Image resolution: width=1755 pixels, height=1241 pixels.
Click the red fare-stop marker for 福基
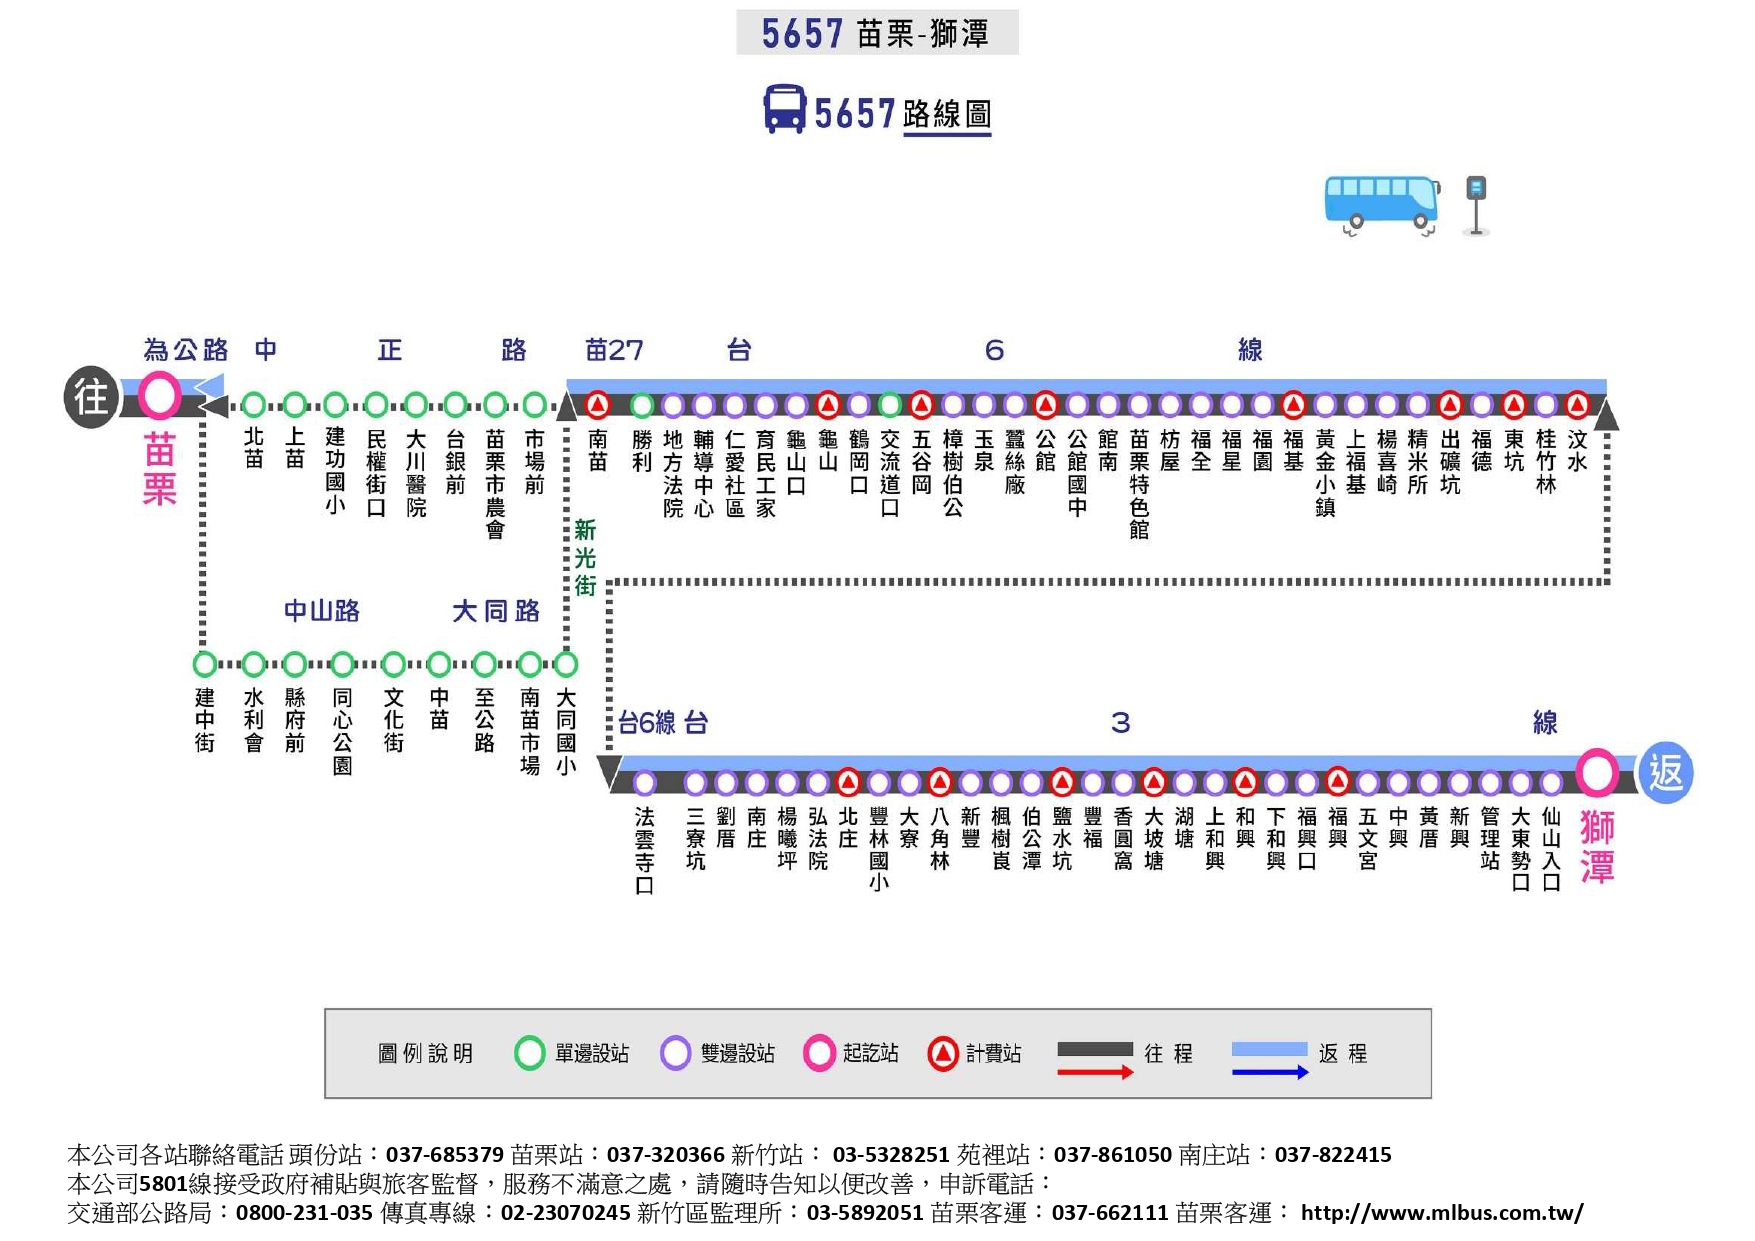(1293, 405)
